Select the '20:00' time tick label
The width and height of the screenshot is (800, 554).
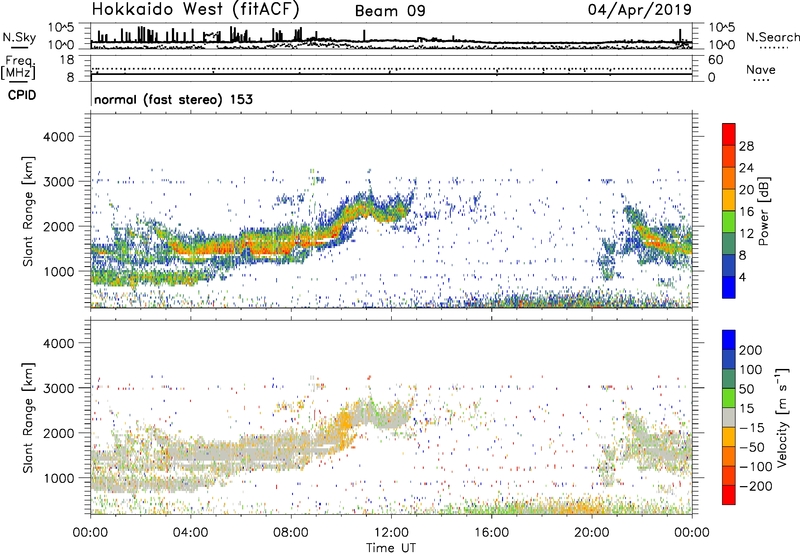tap(591, 533)
